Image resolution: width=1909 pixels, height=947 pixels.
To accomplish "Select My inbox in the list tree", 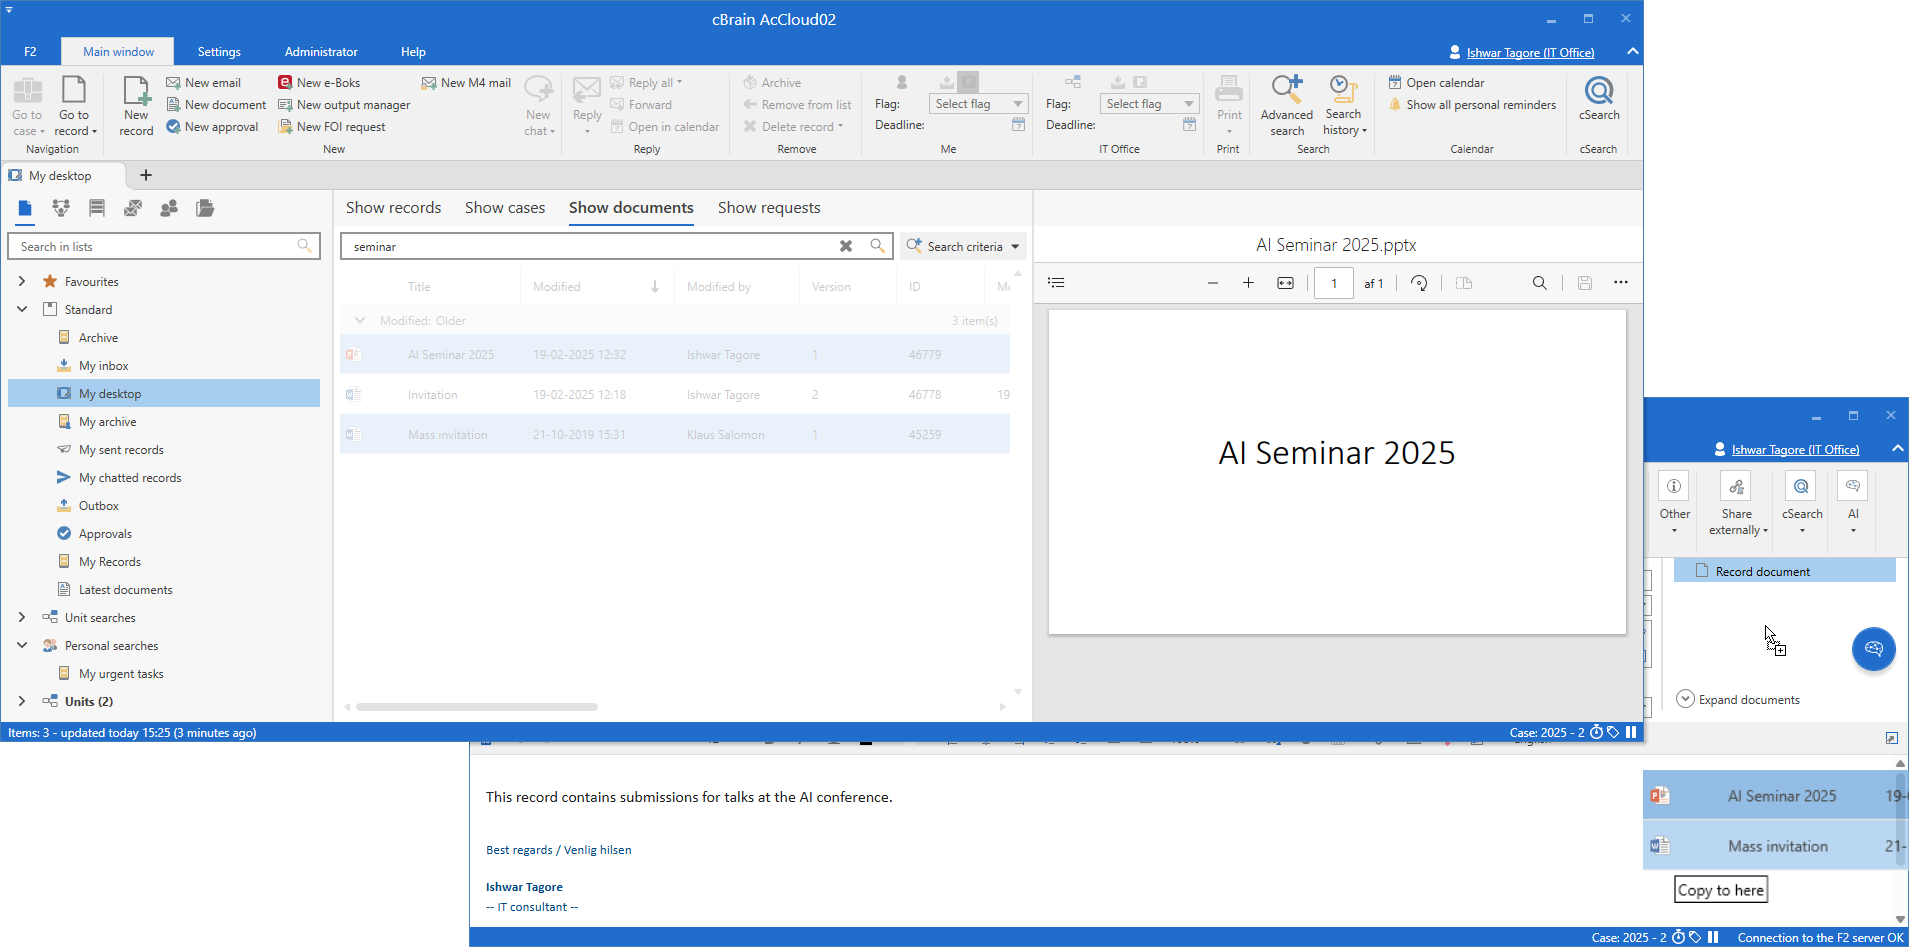I will pyautogui.click(x=103, y=366).
